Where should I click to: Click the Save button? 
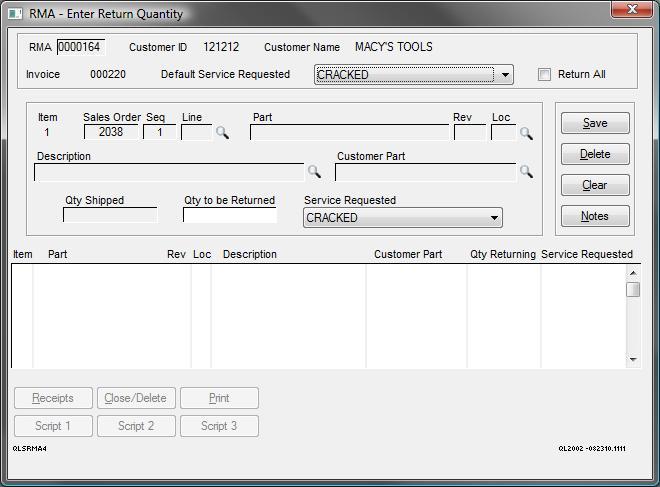coord(595,123)
